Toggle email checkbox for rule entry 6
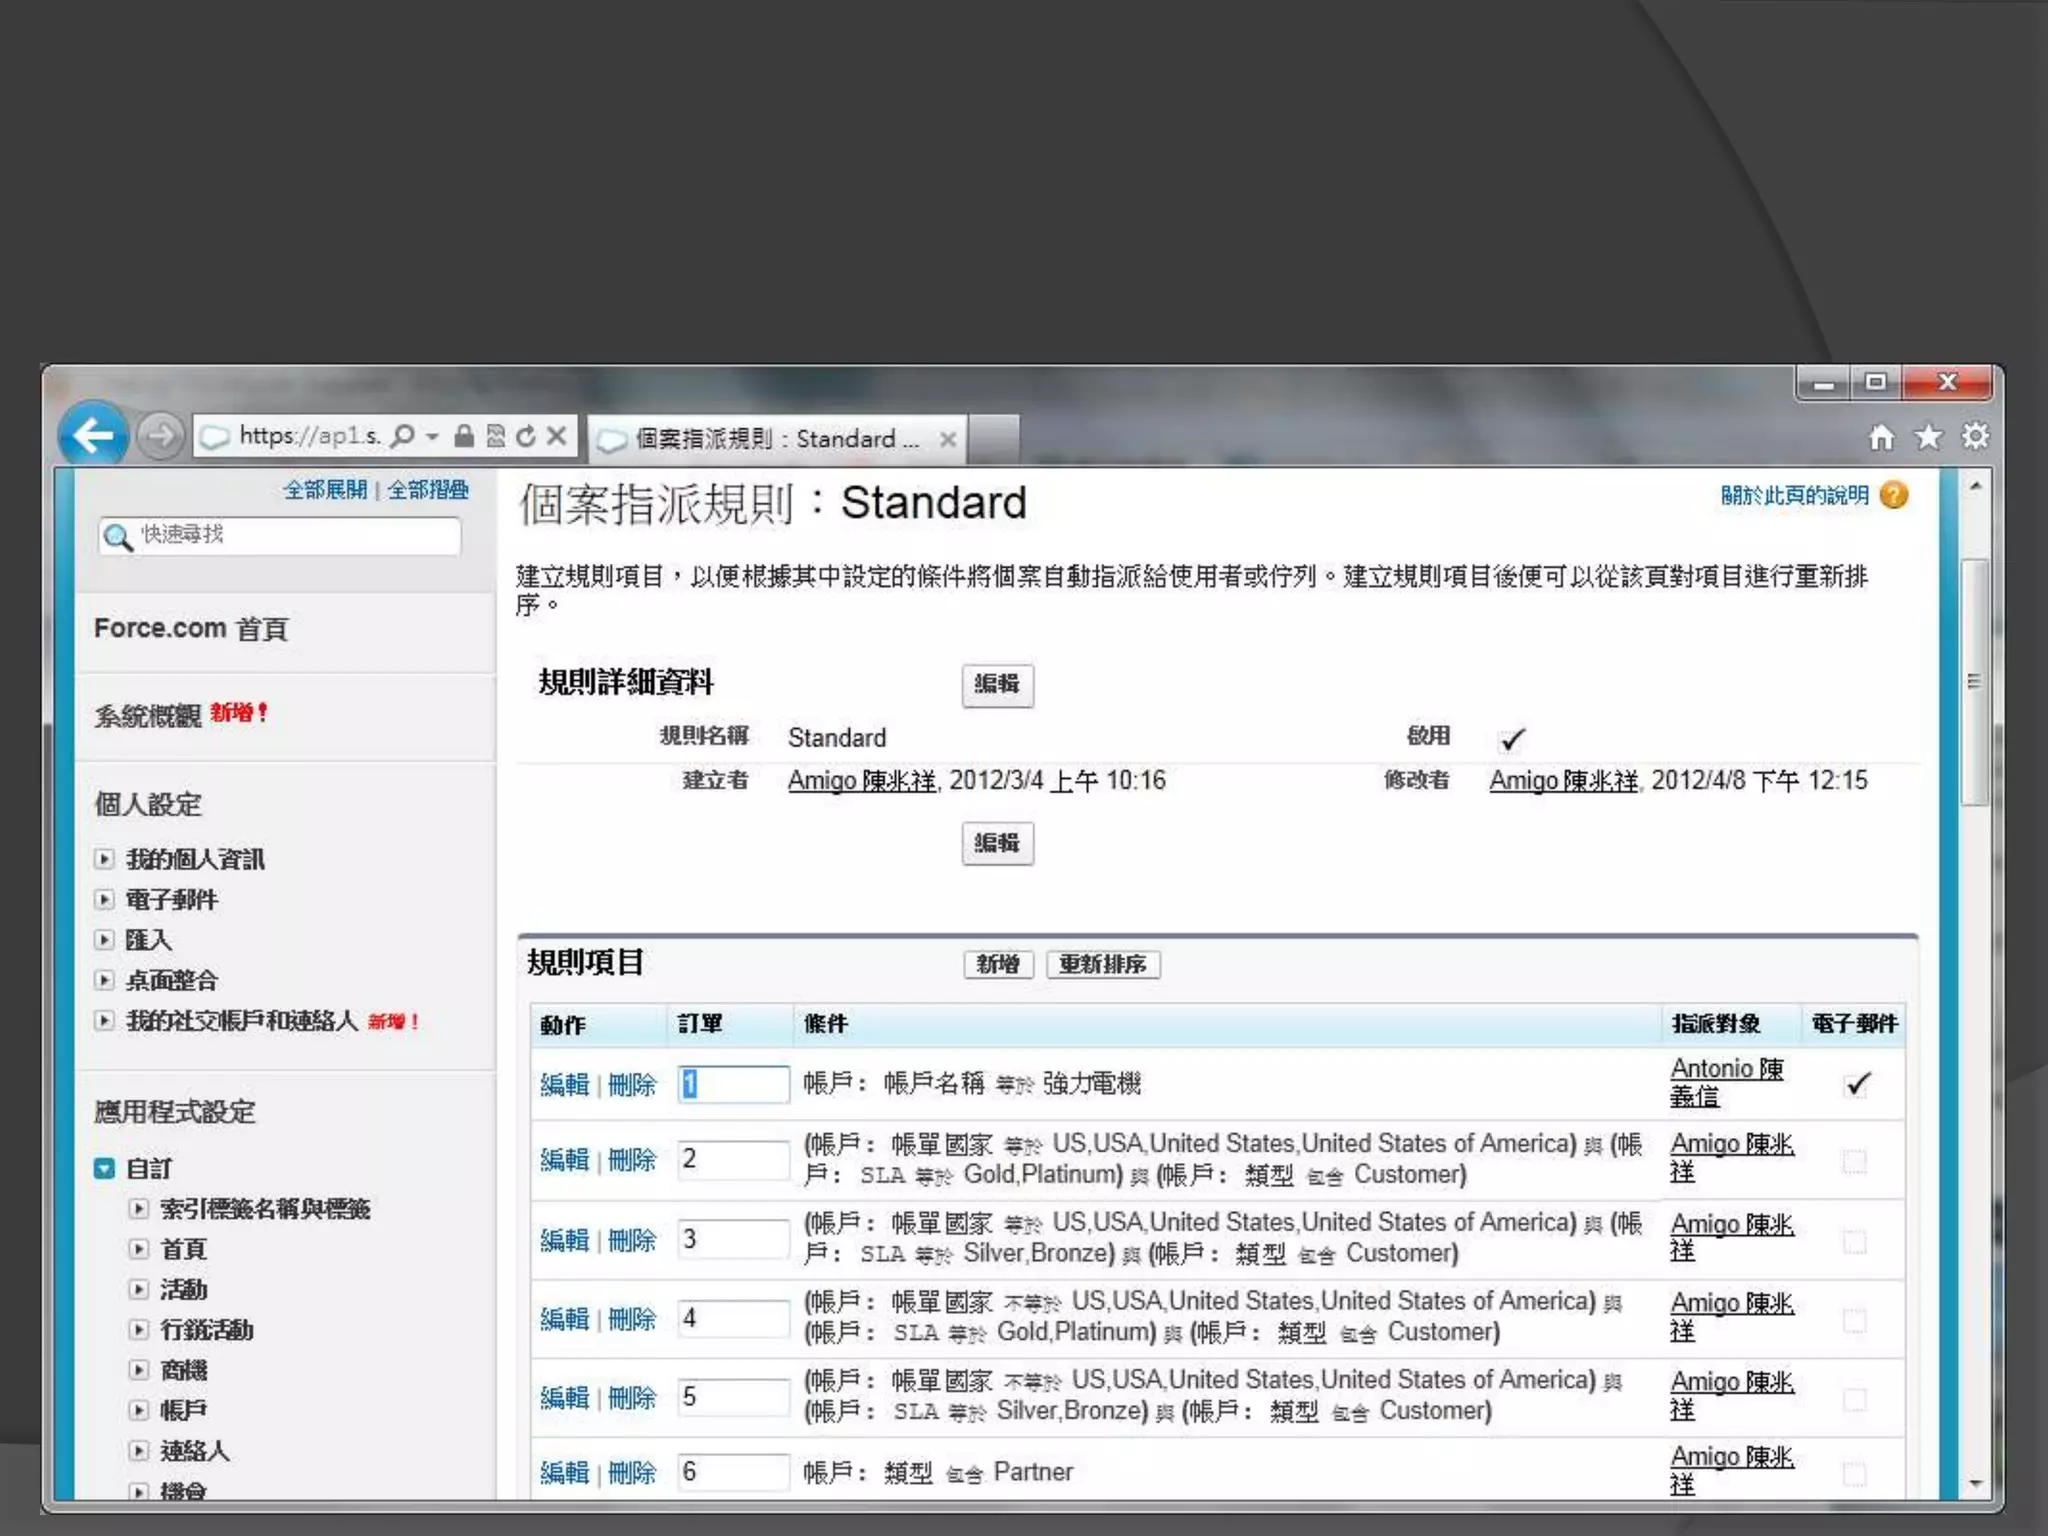 click(1855, 1473)
